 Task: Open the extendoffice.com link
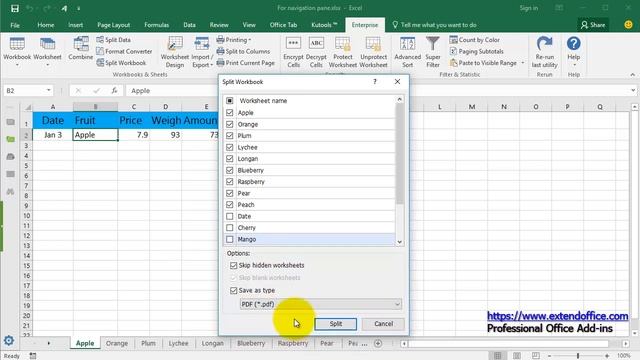point(558,316)
